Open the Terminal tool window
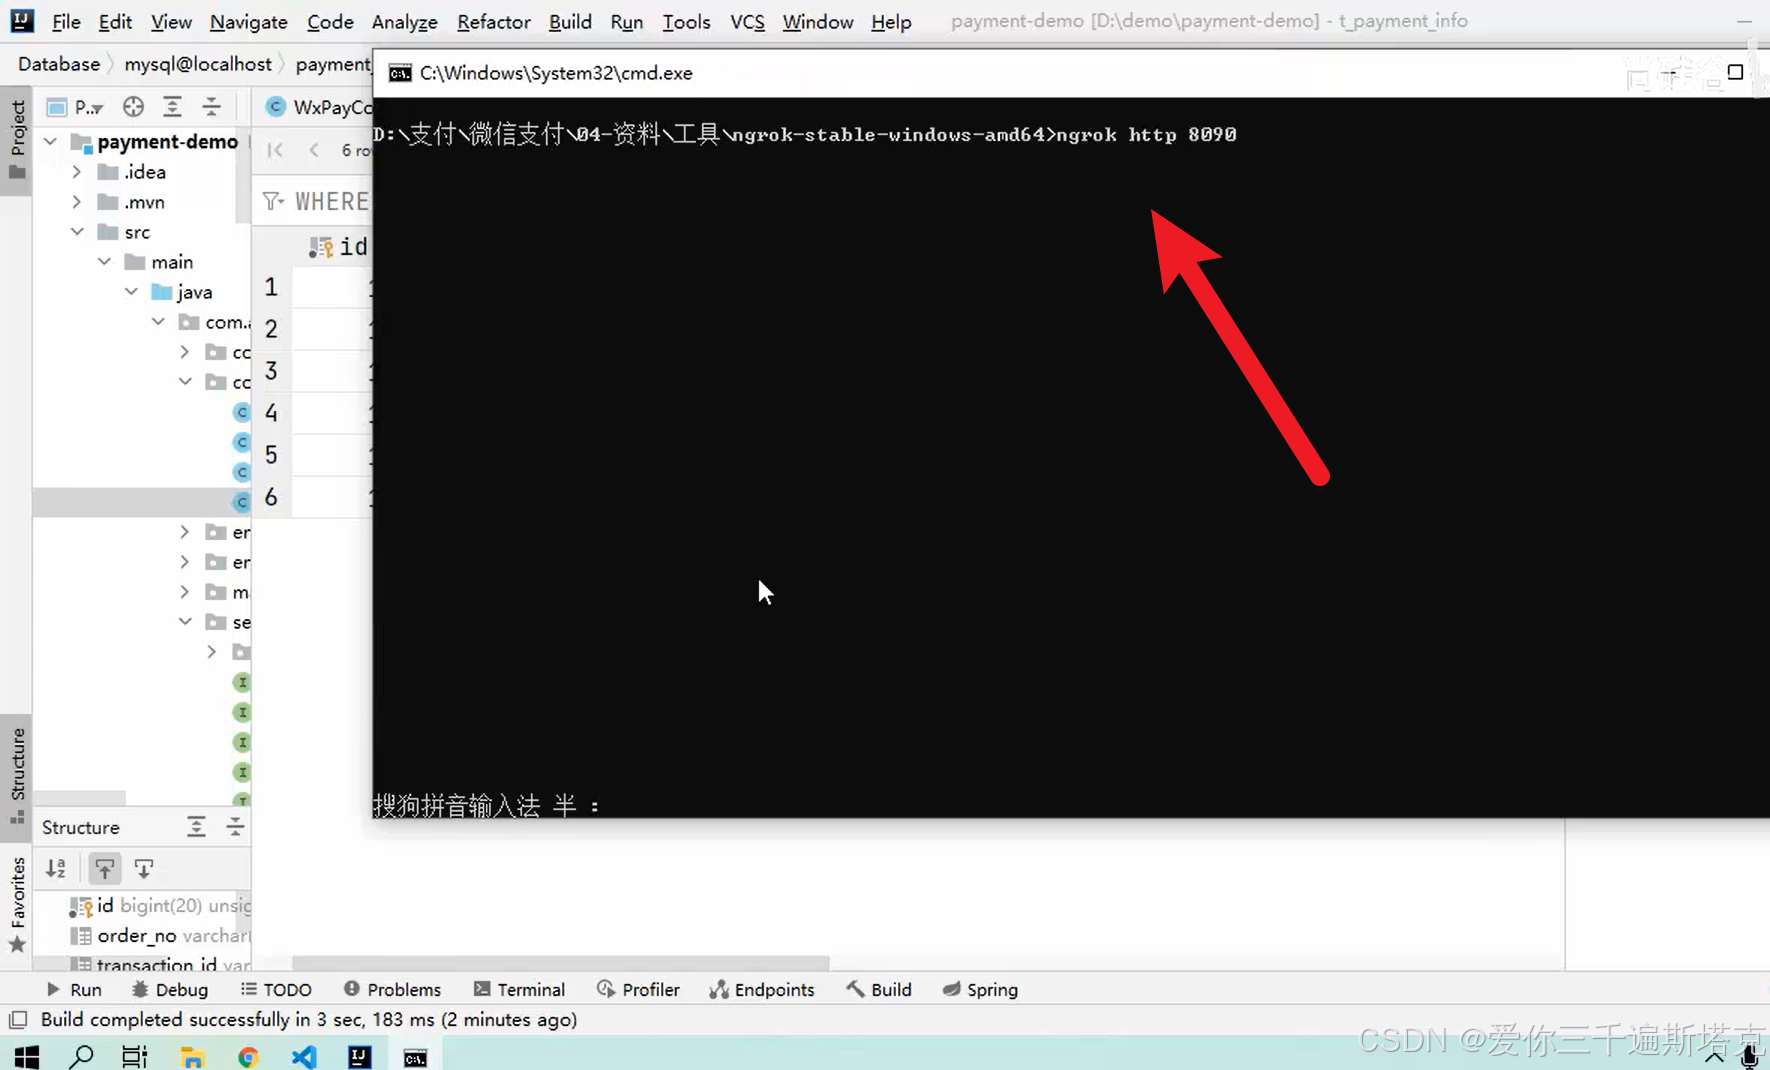Image resolution: width=1770 pixels, height=1070 pixels. point(519,989)
